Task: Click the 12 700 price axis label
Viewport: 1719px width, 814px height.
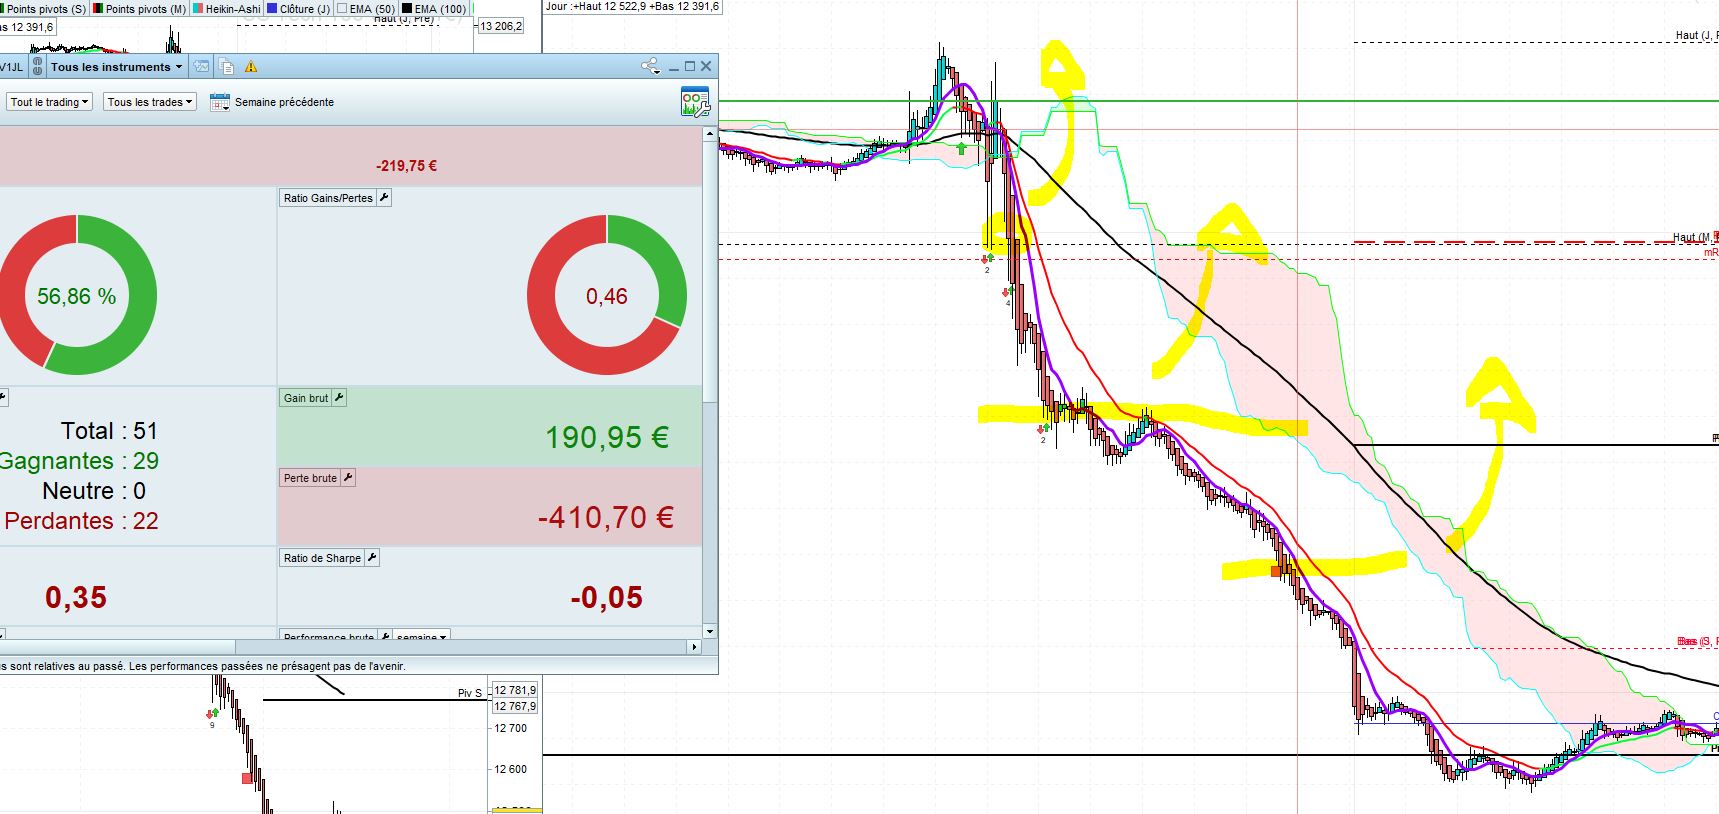Action: tap(510, 728)
